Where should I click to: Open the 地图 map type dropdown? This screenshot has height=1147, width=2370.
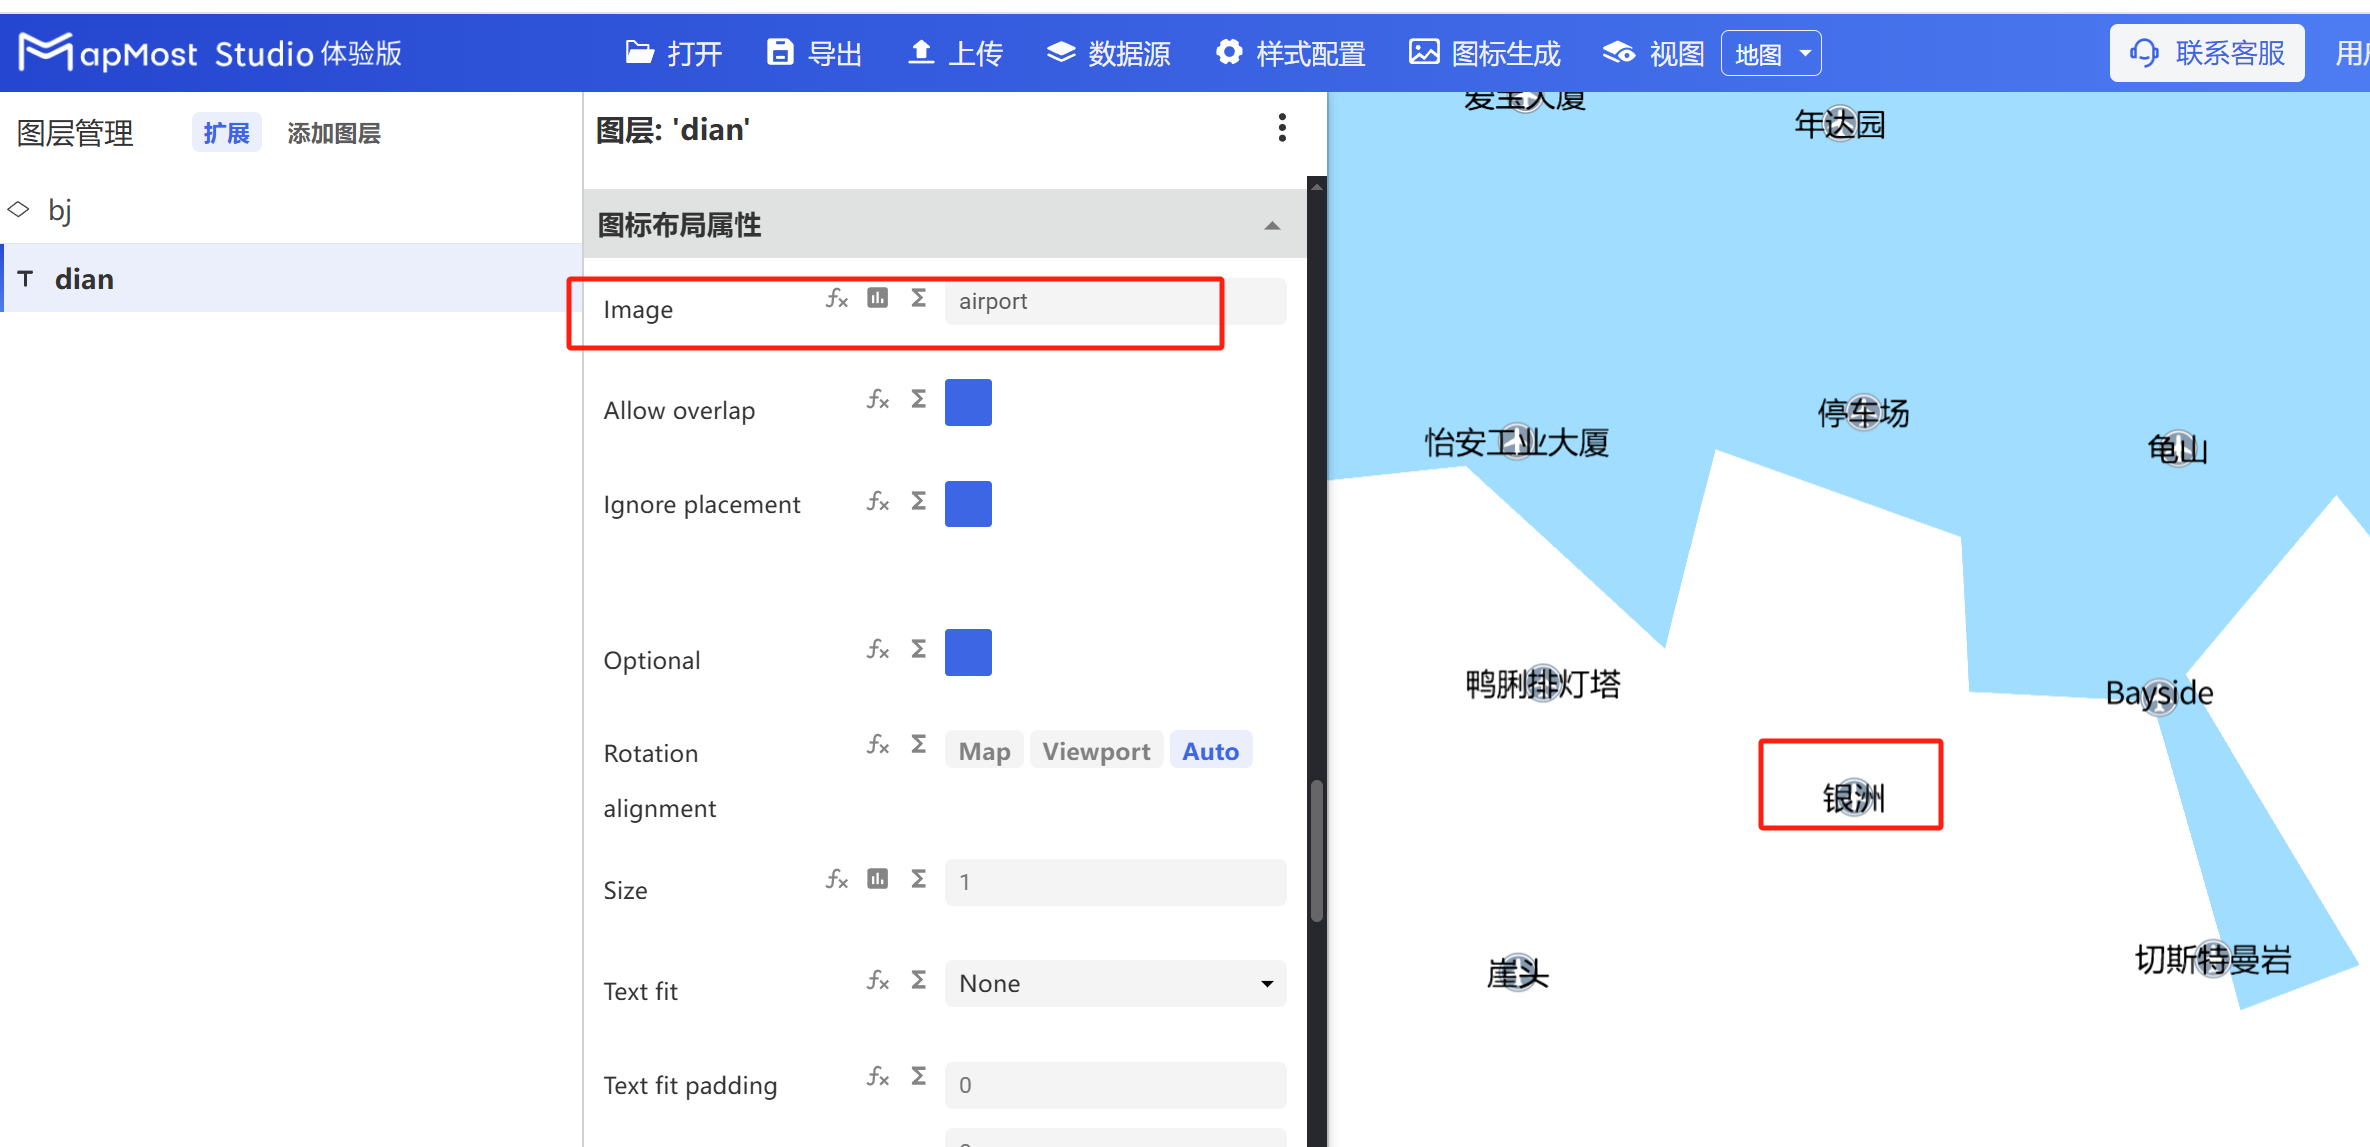tap(1770, 52)
